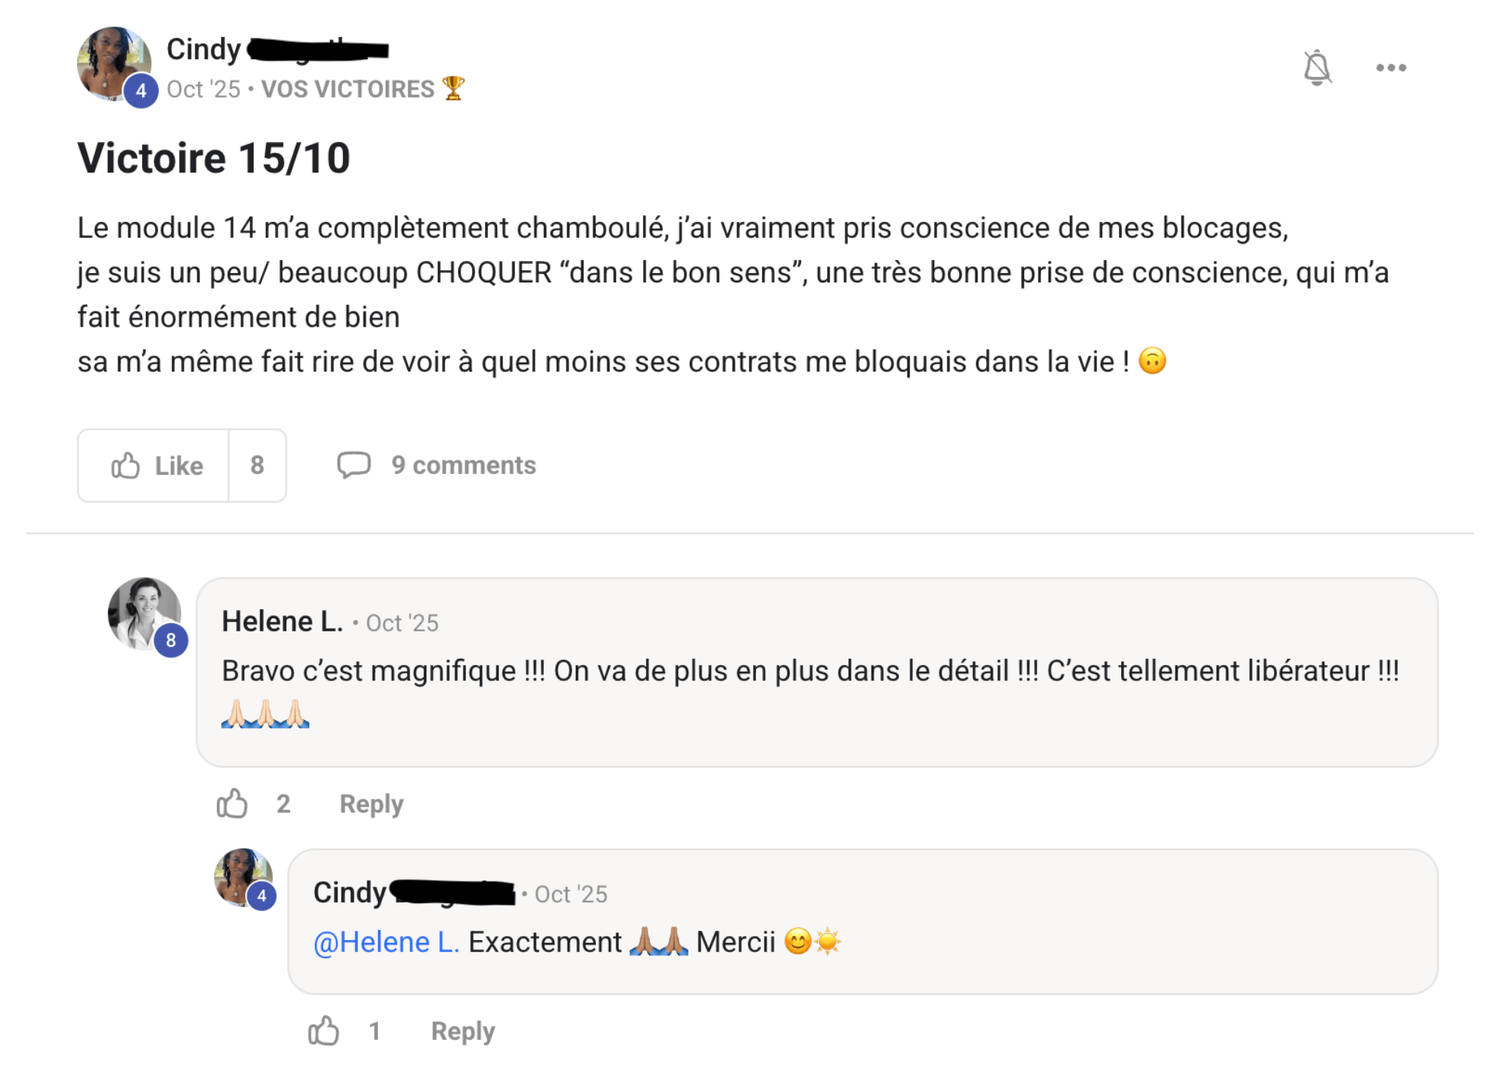Viewport: 1500px width, 1081px height.
Task: Reply to Cindy's "Exactement" comment
Action: click(x=462, y=1031)
